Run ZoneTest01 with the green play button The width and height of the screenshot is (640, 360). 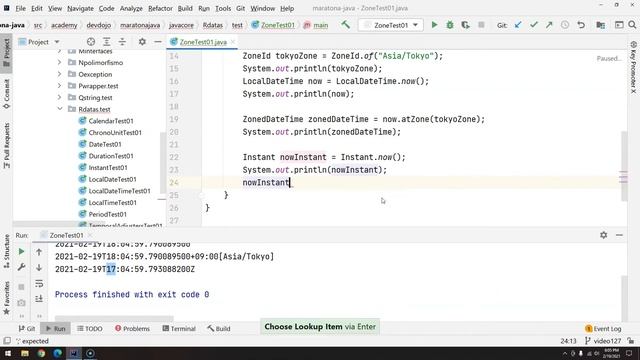pyautogui.click(x=434, y=25)
